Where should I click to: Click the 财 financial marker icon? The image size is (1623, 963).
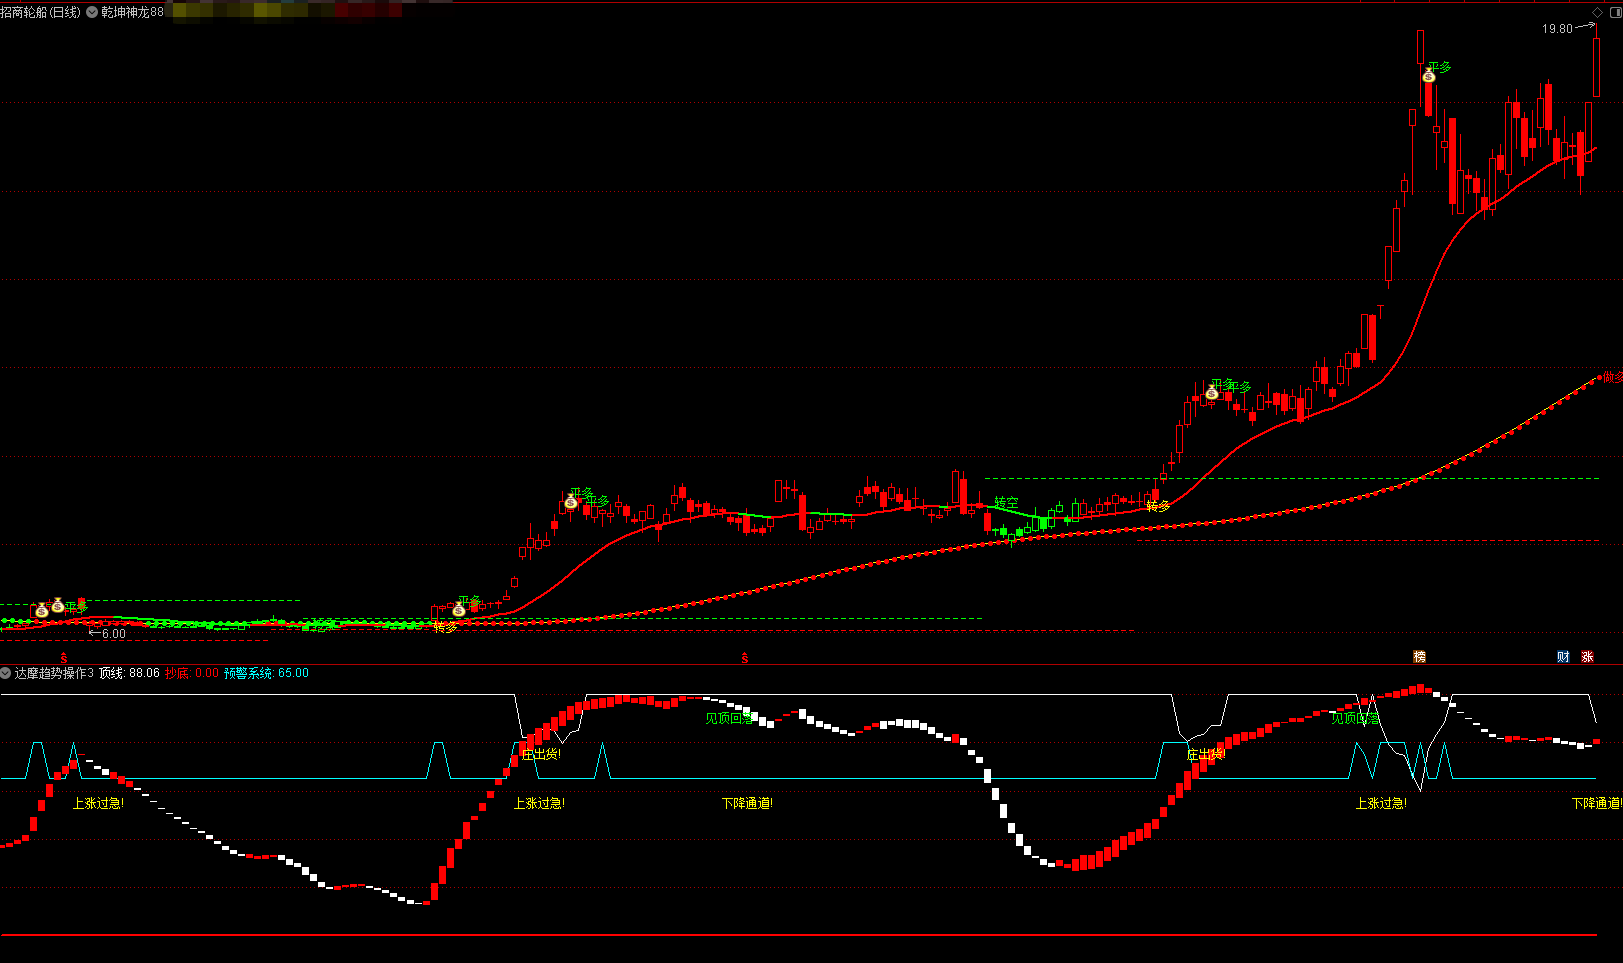click(1563, 657)
